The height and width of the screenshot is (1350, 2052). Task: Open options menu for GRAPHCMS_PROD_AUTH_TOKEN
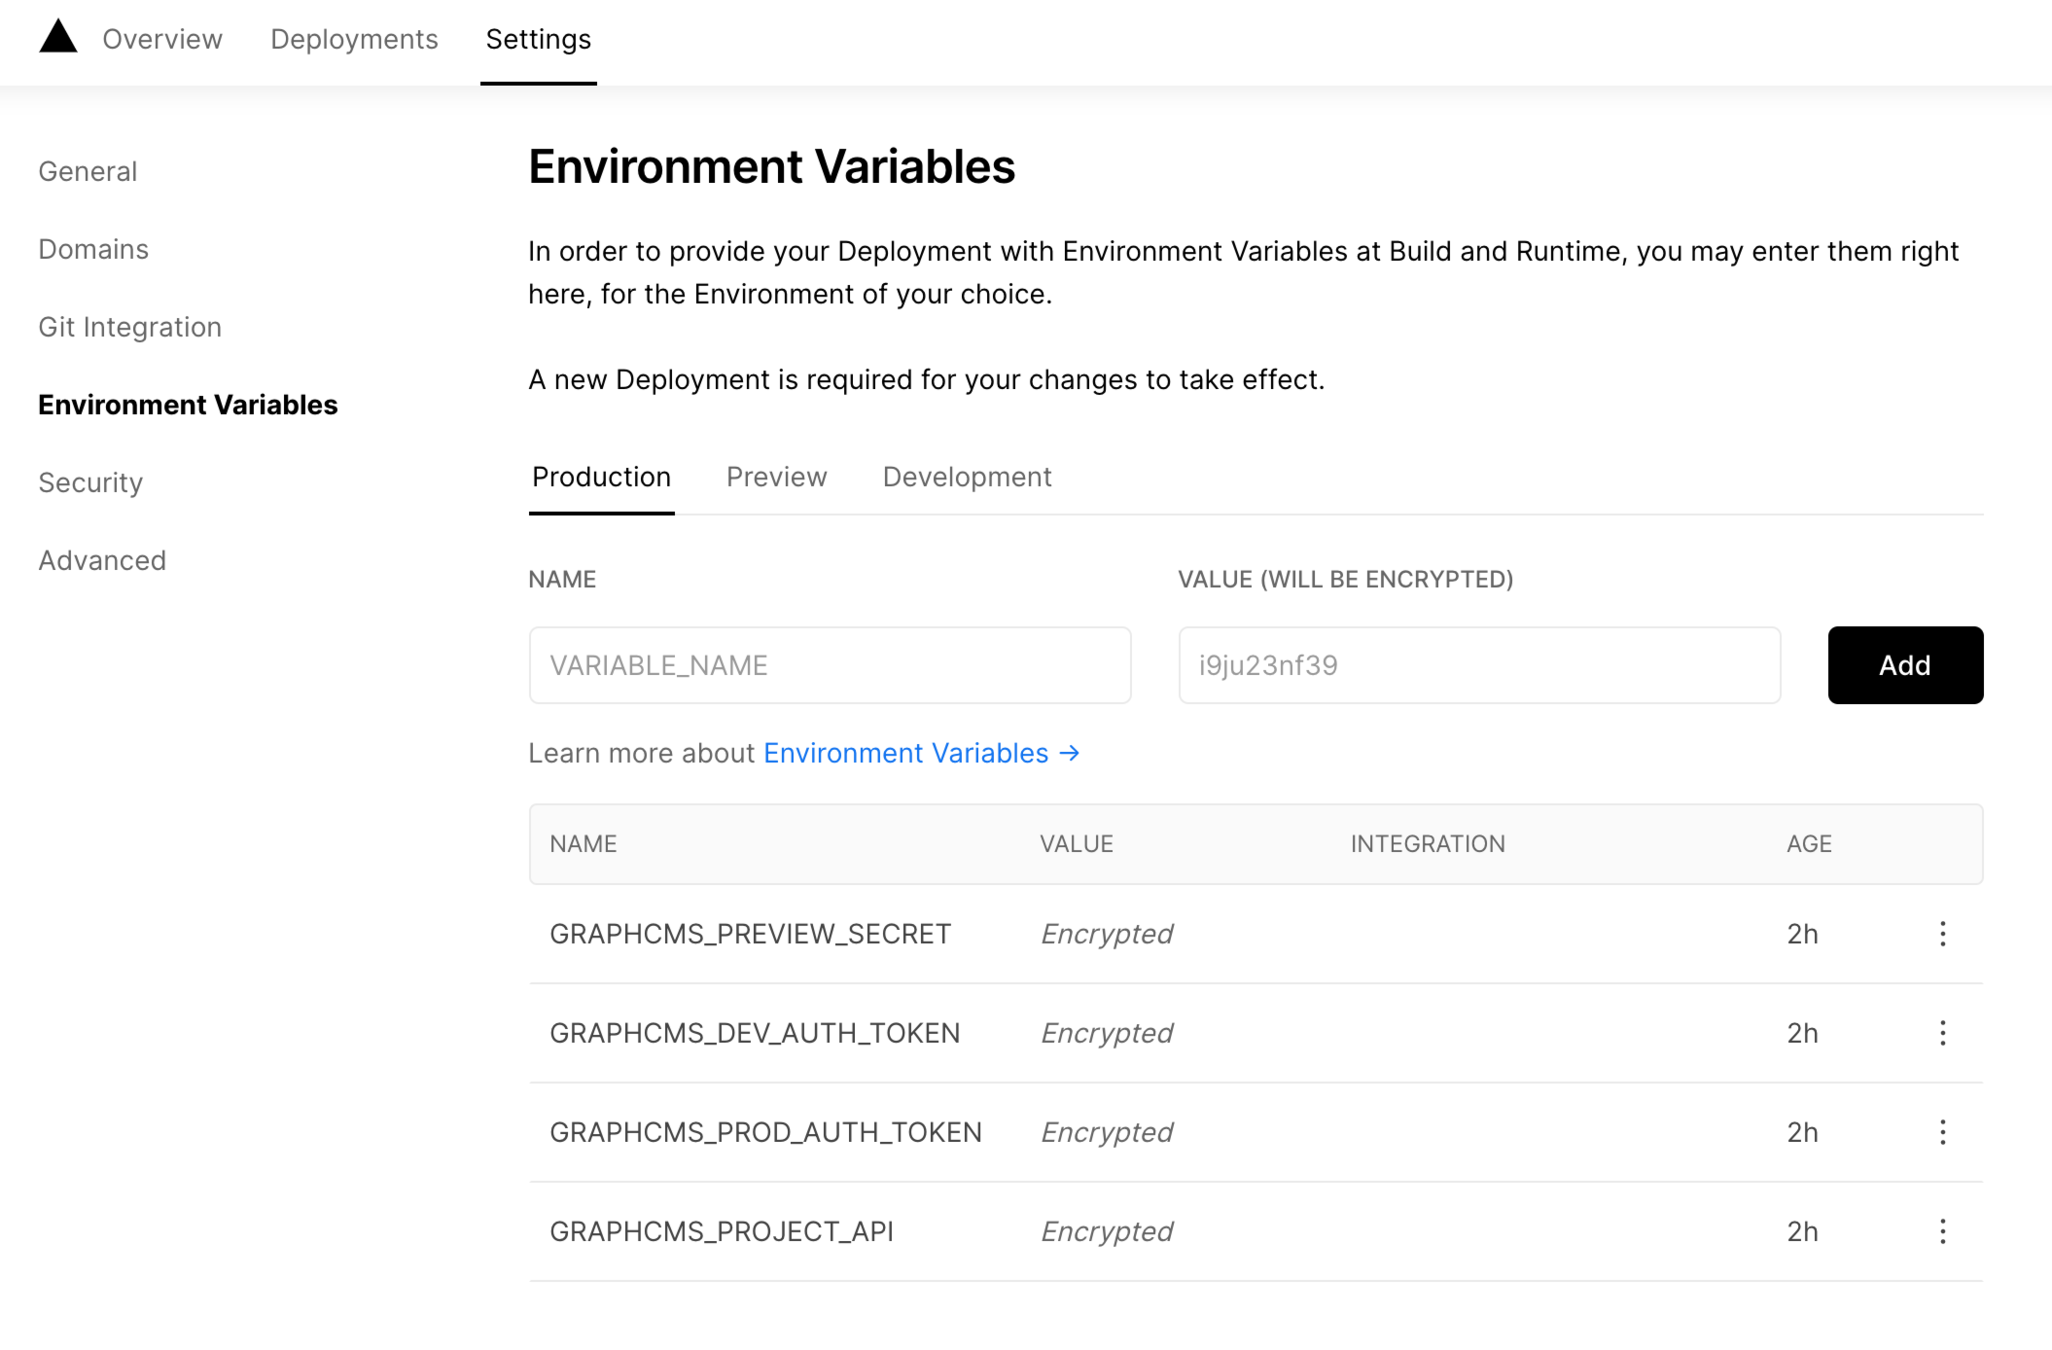(1942, 1131)
